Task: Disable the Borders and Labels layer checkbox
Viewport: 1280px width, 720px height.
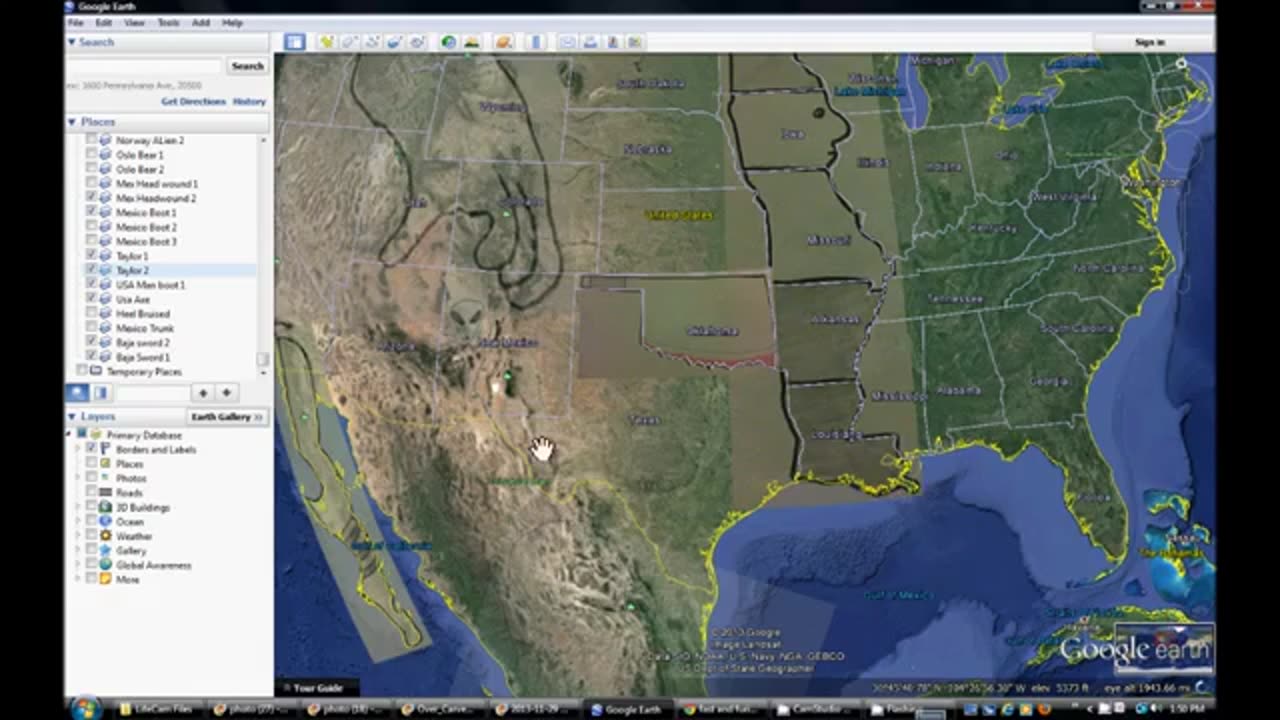Action: pos(92,450)
